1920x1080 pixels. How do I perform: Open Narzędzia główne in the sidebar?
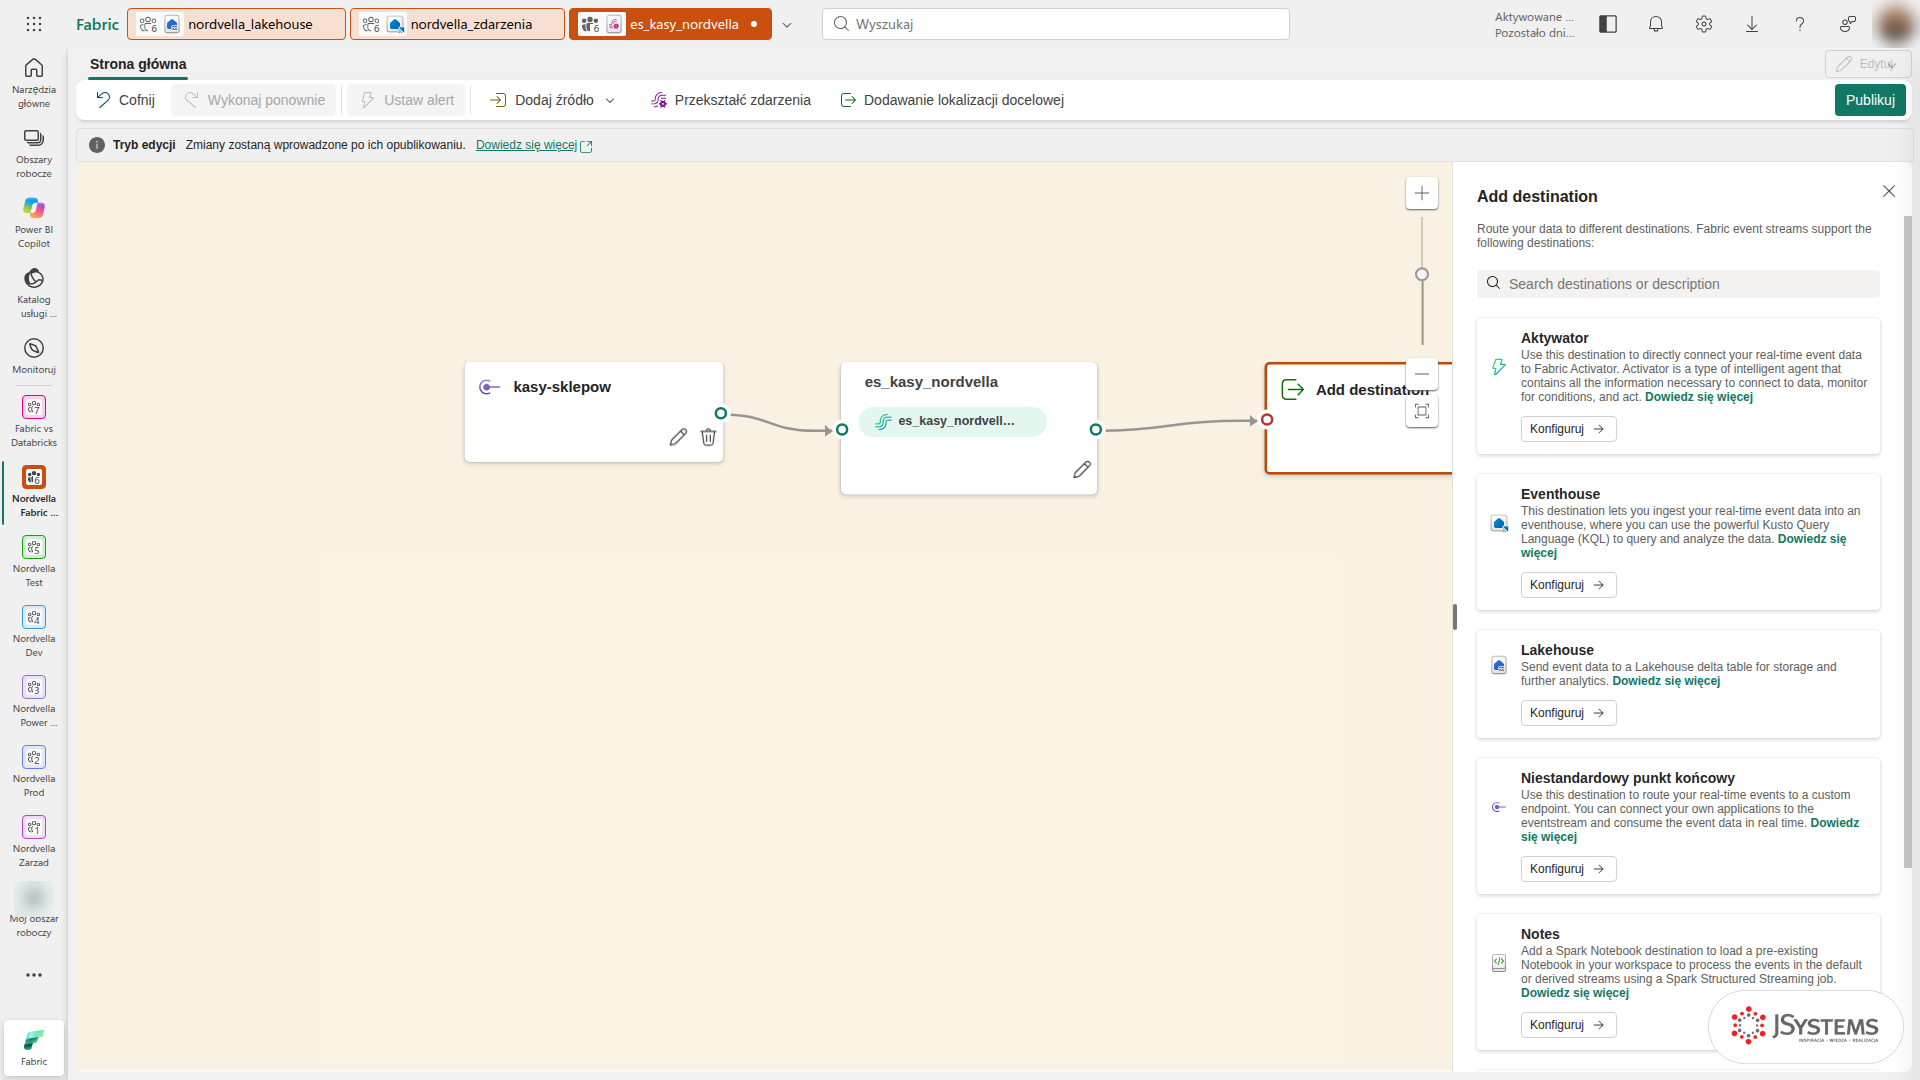34,82
